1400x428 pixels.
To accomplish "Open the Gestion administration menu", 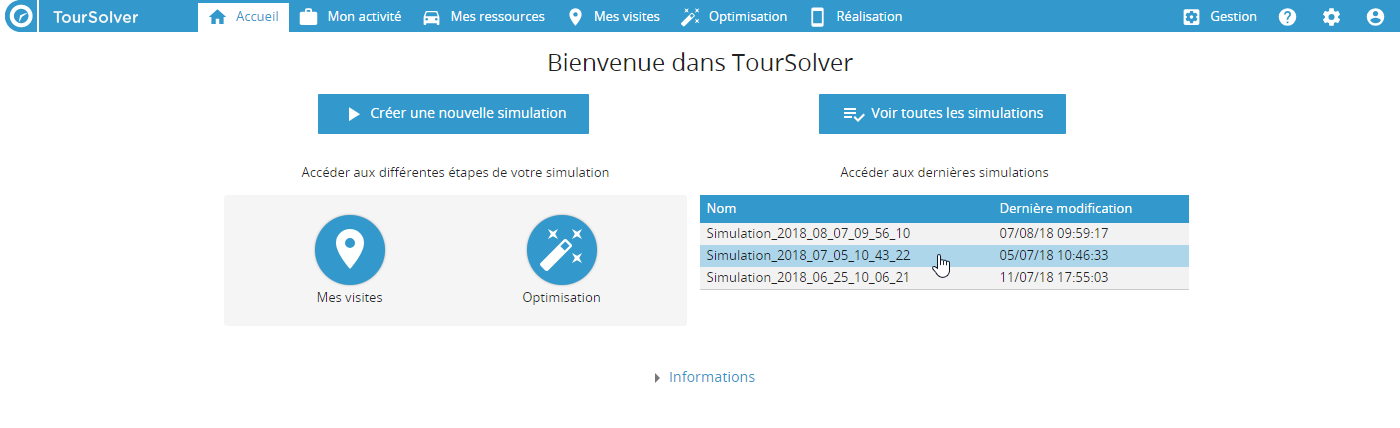I will coord(1219,17).
